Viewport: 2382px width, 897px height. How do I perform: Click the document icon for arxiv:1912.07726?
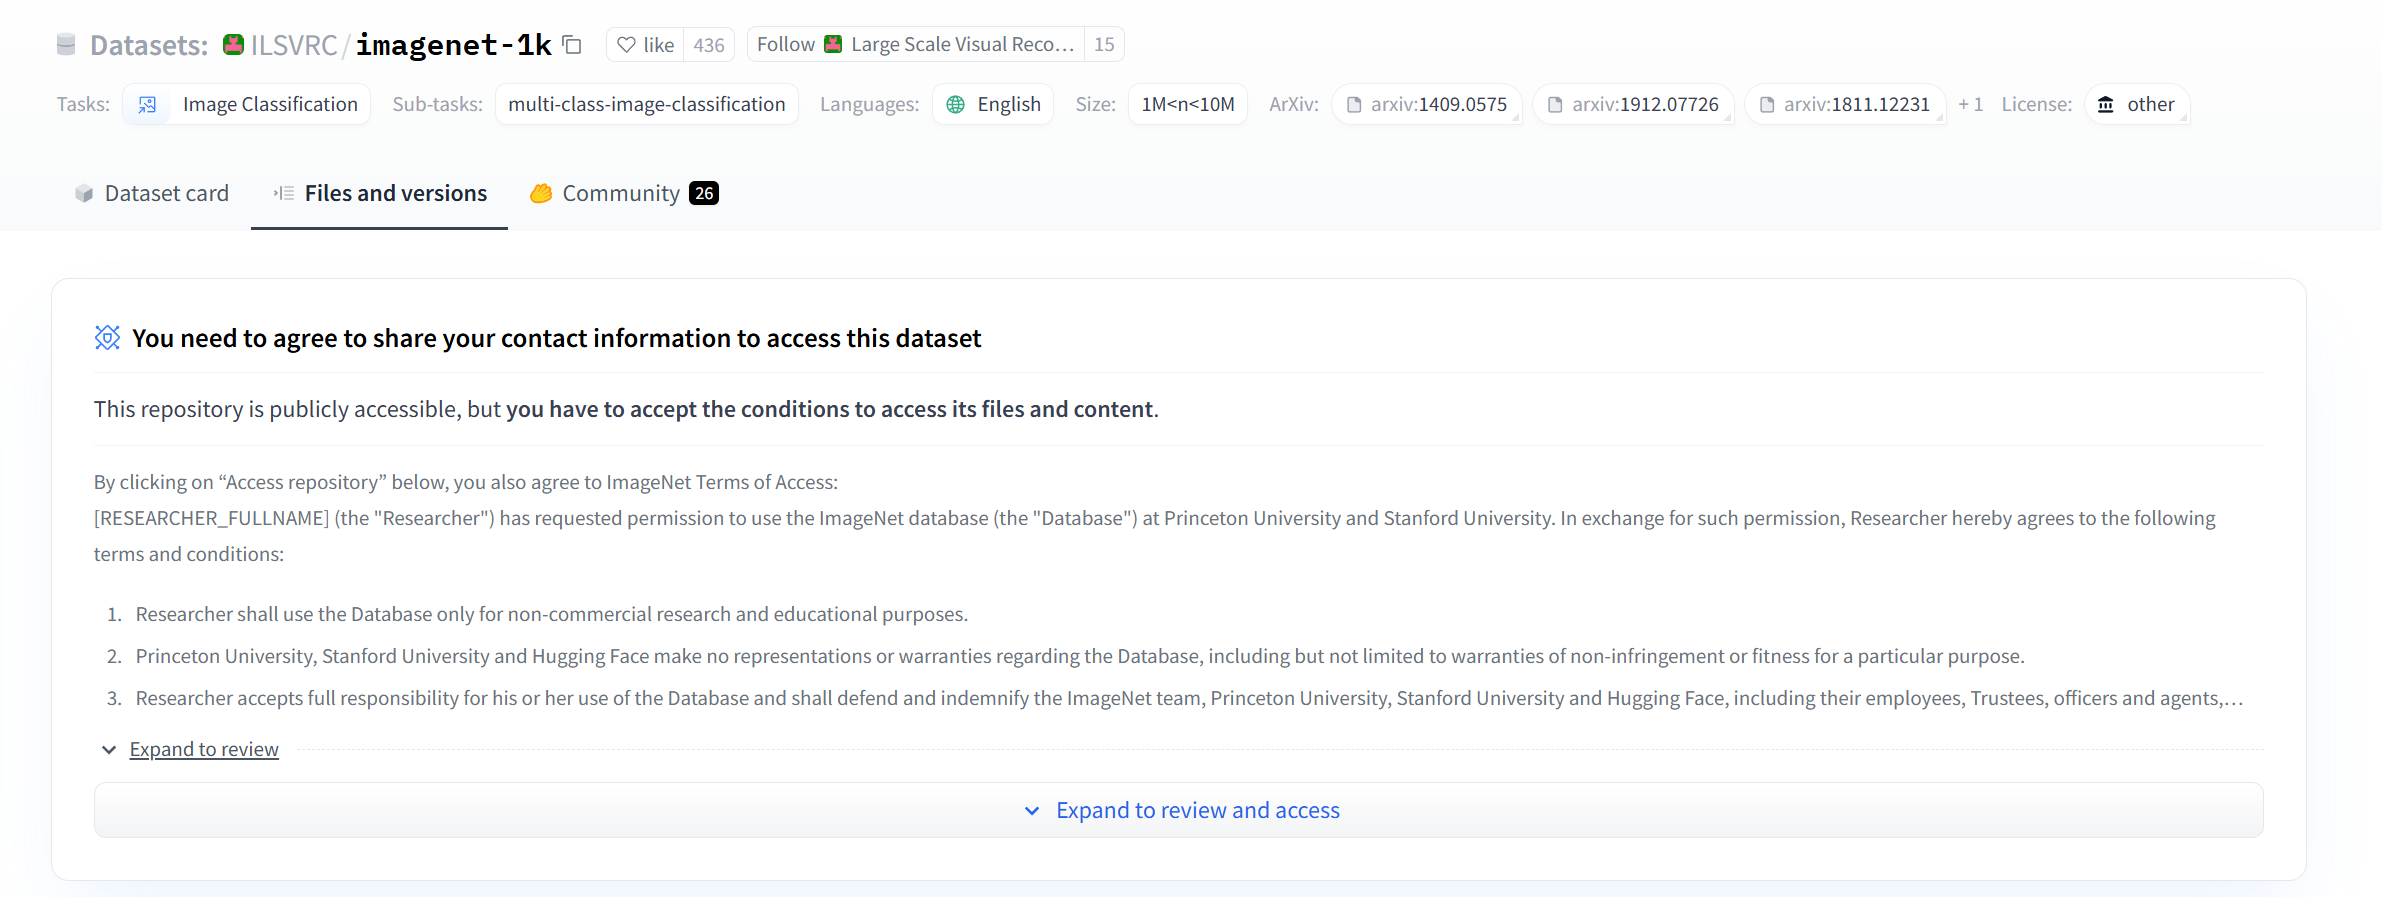(x=1555, y=105)
